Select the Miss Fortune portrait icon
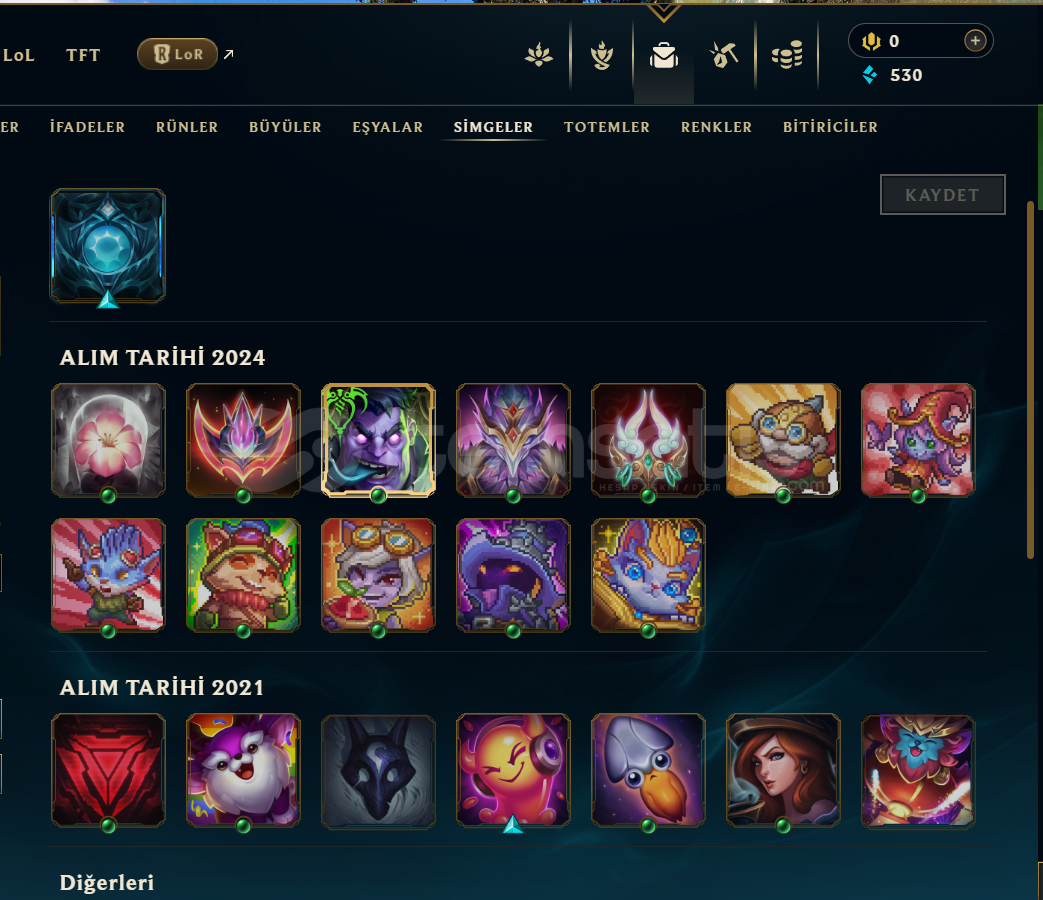 click(784, 771)
